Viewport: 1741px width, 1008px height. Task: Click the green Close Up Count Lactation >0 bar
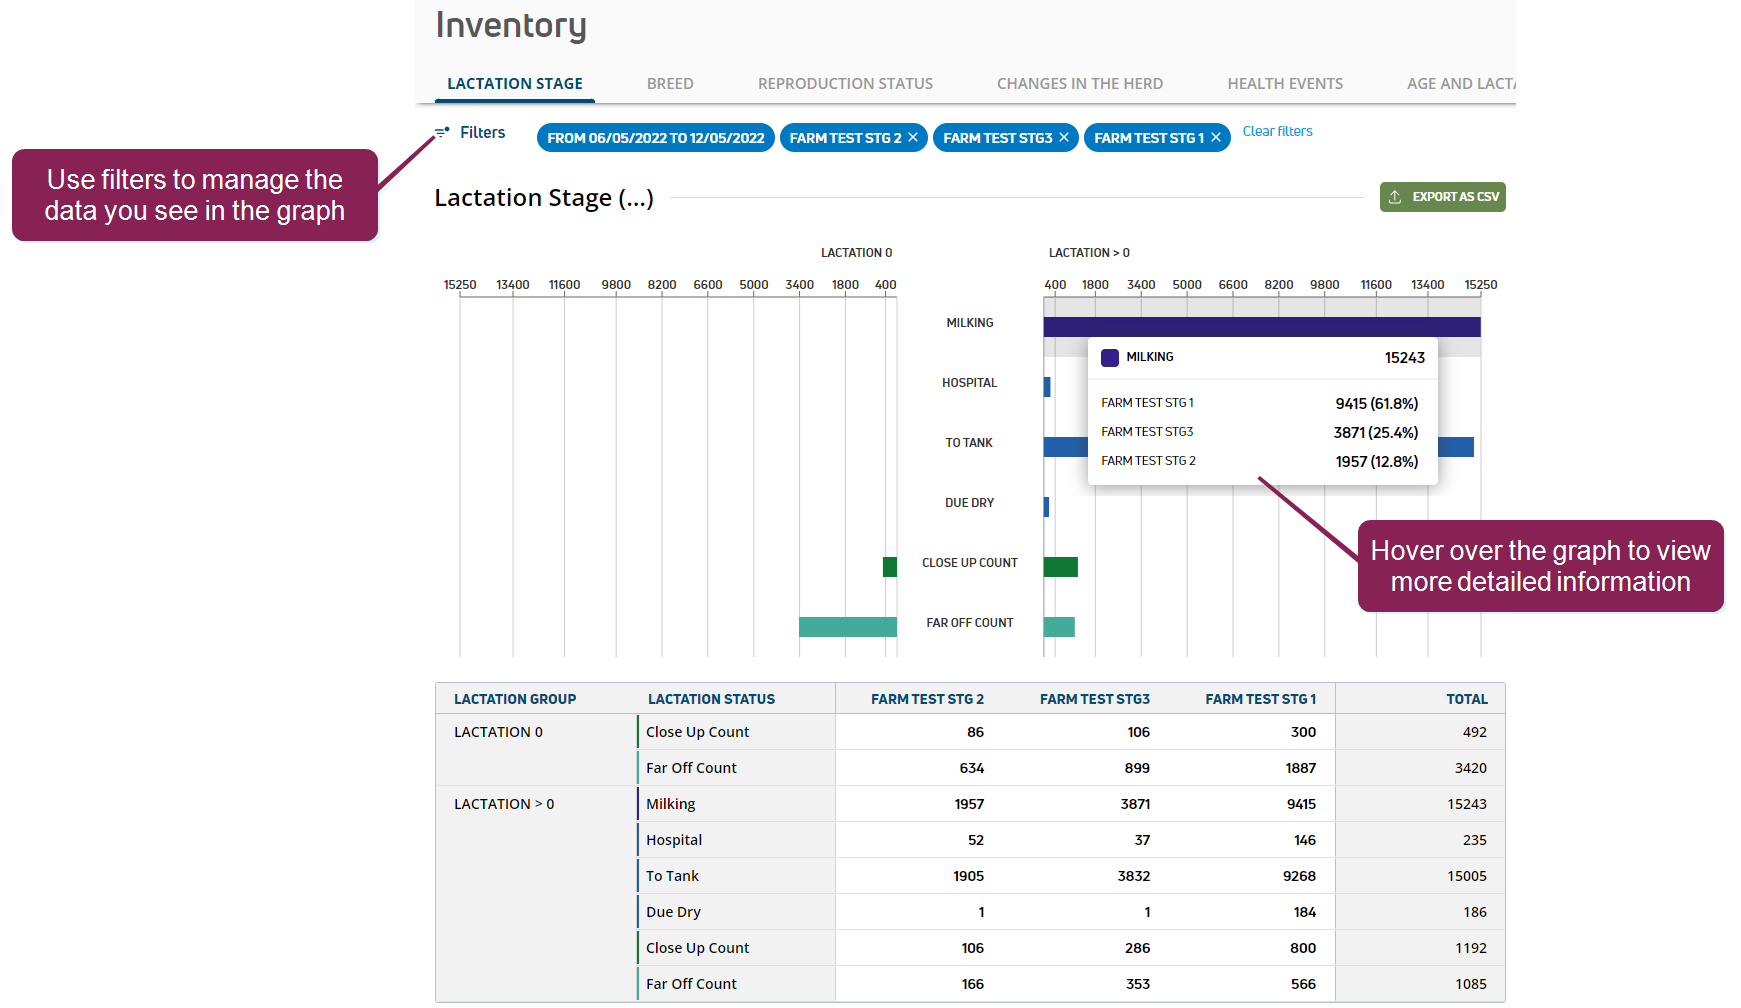1060,567
